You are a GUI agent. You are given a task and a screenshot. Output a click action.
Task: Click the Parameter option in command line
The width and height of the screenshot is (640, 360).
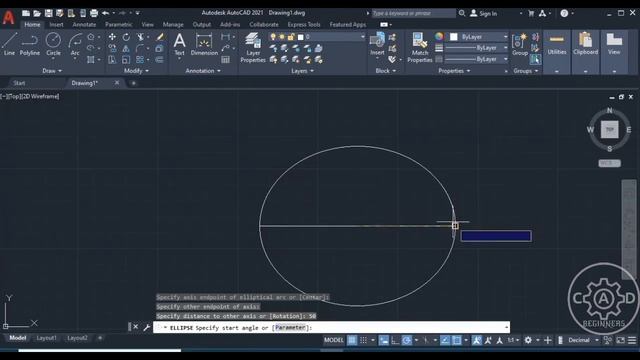tap(290, 327)
